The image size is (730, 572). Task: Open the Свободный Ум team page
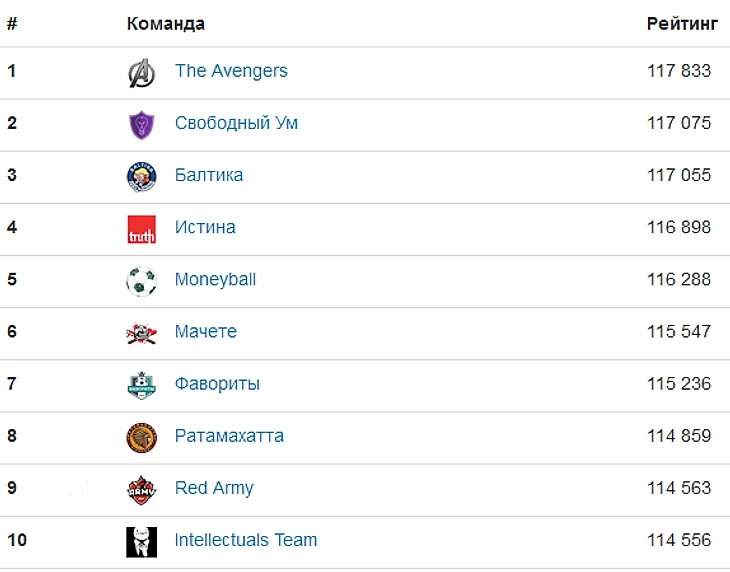point(236,123)
